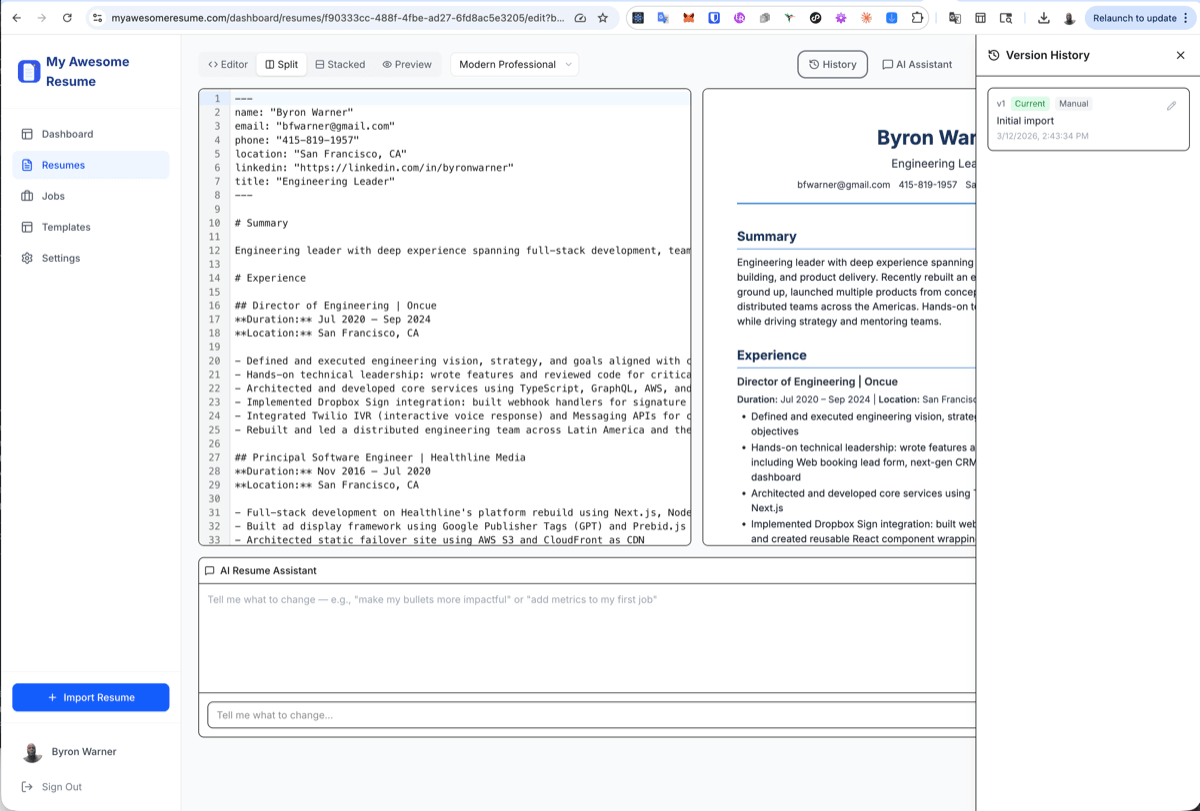Viewport: 1200px width, 811px height.
Task: Enable the Stacked layout view
Action: (x=340, y=64)
